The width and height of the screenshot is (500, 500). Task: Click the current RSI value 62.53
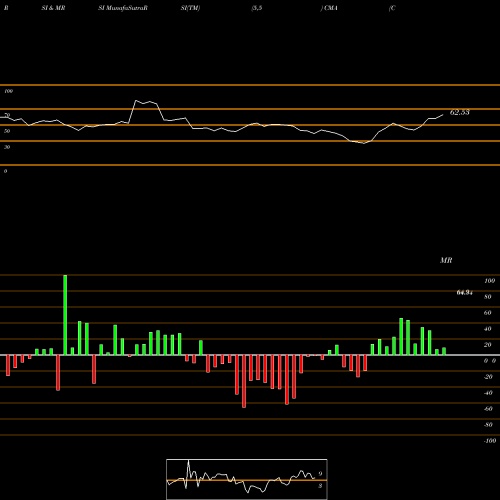[x=460, y=112]
